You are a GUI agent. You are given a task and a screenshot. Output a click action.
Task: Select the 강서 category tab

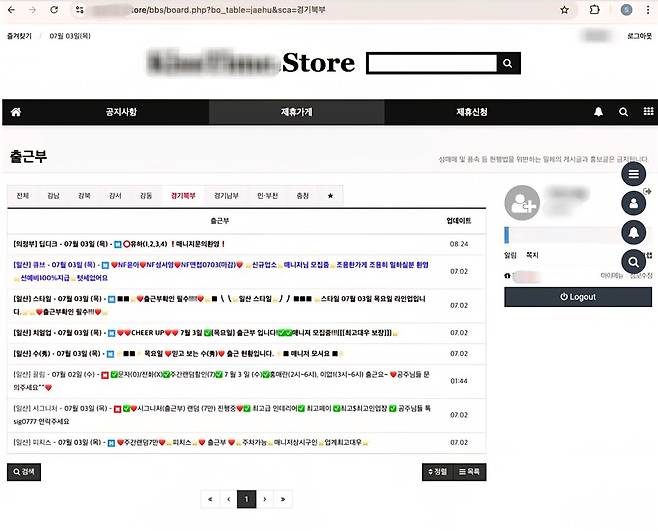click(115, 196)
